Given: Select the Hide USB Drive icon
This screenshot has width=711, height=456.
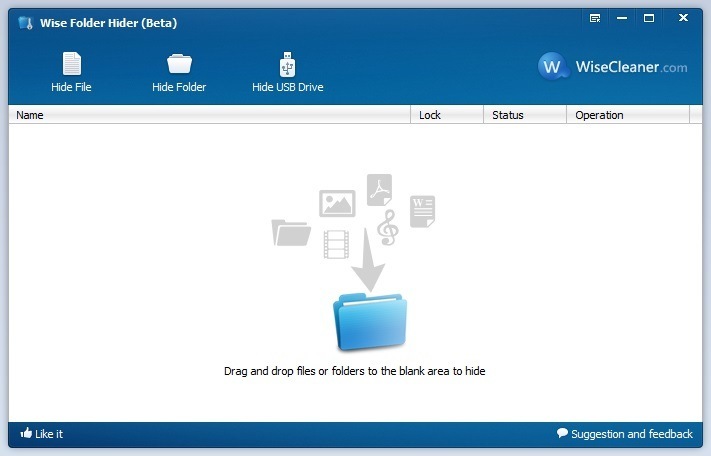Looking at the screenshot, I should pyautogui.click(x=288, y=64).
